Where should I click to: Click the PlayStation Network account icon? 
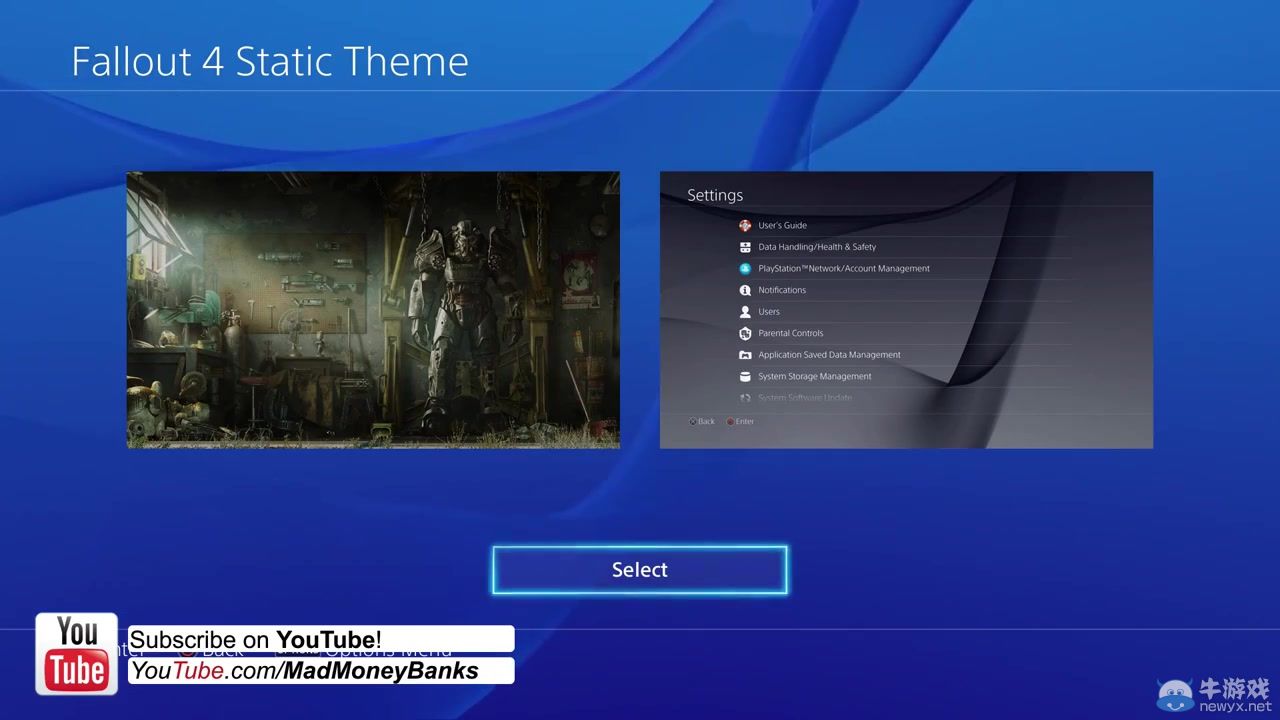745,269
